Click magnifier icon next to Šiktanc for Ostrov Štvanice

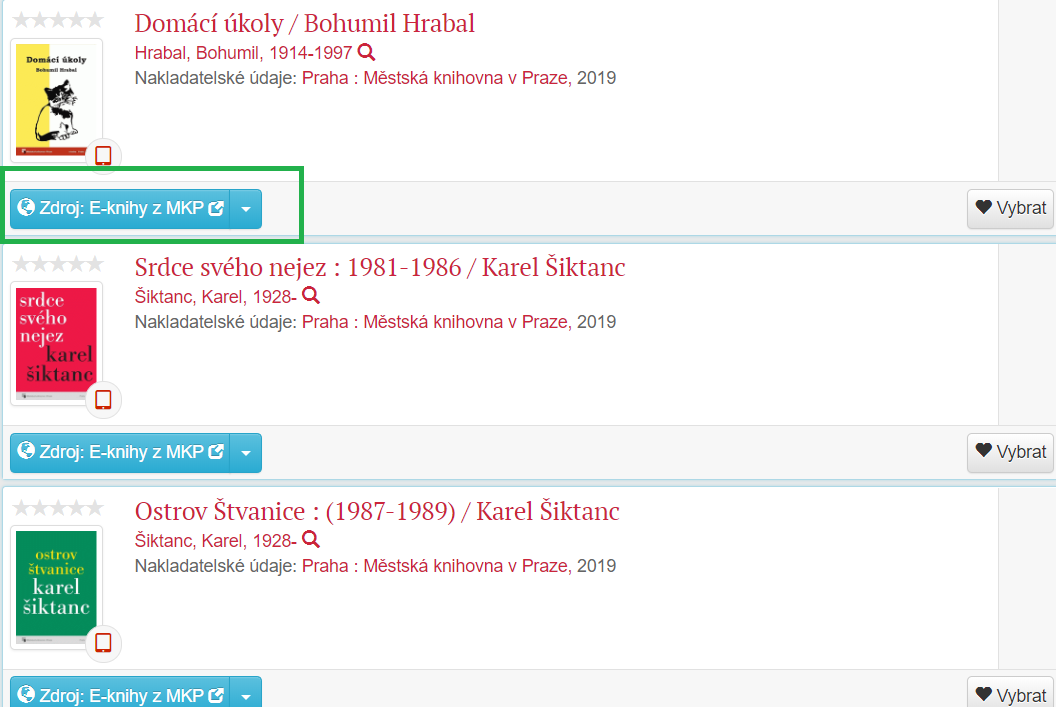click(310, 539)
